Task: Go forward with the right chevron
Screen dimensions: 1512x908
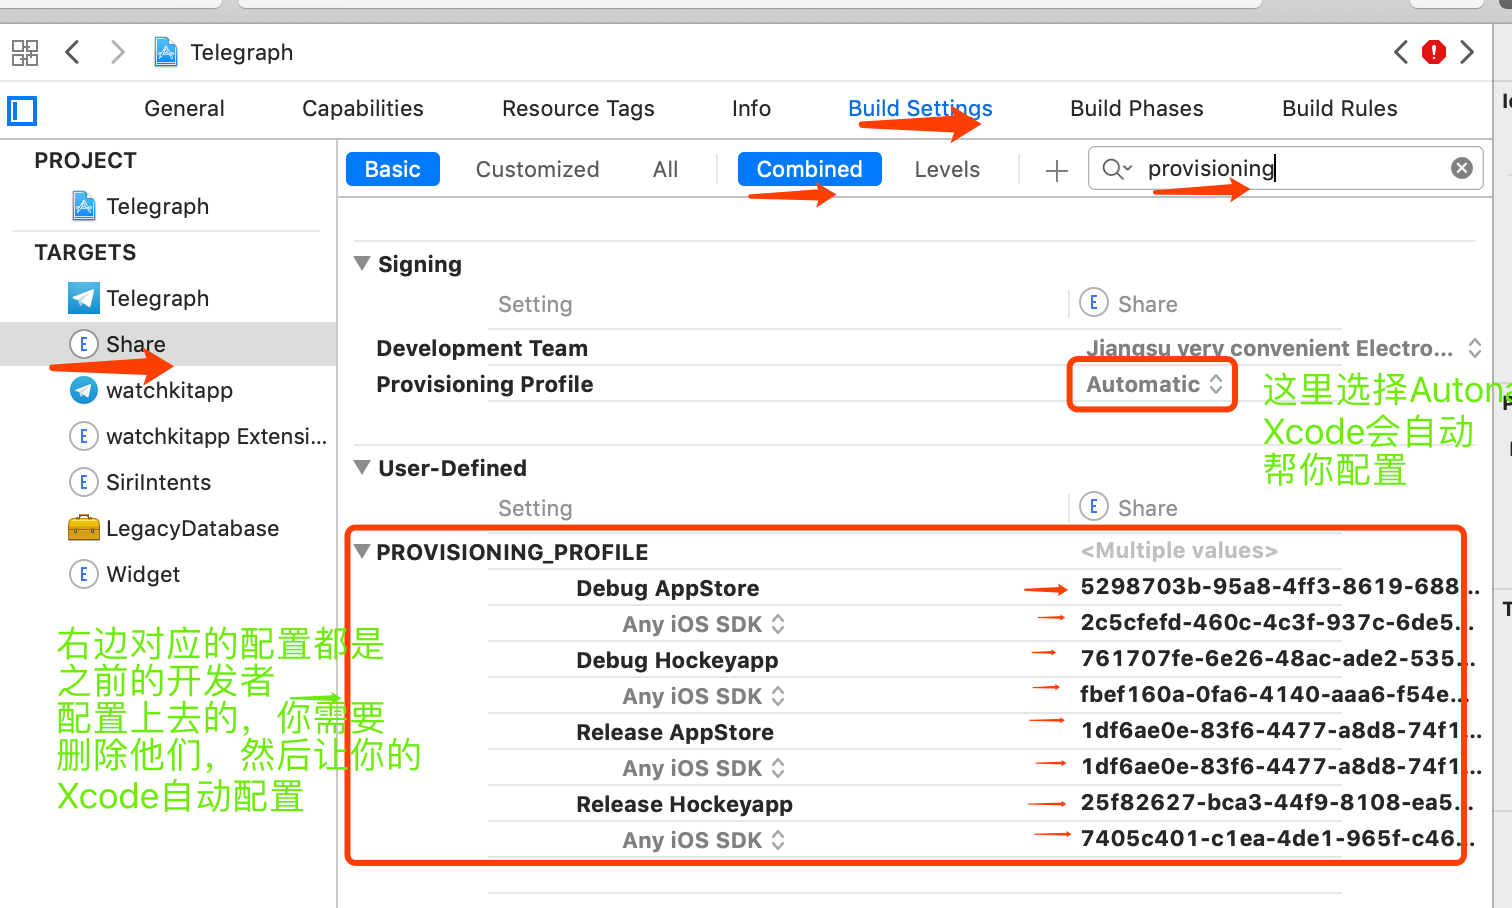Action: (x=118, y=52)
